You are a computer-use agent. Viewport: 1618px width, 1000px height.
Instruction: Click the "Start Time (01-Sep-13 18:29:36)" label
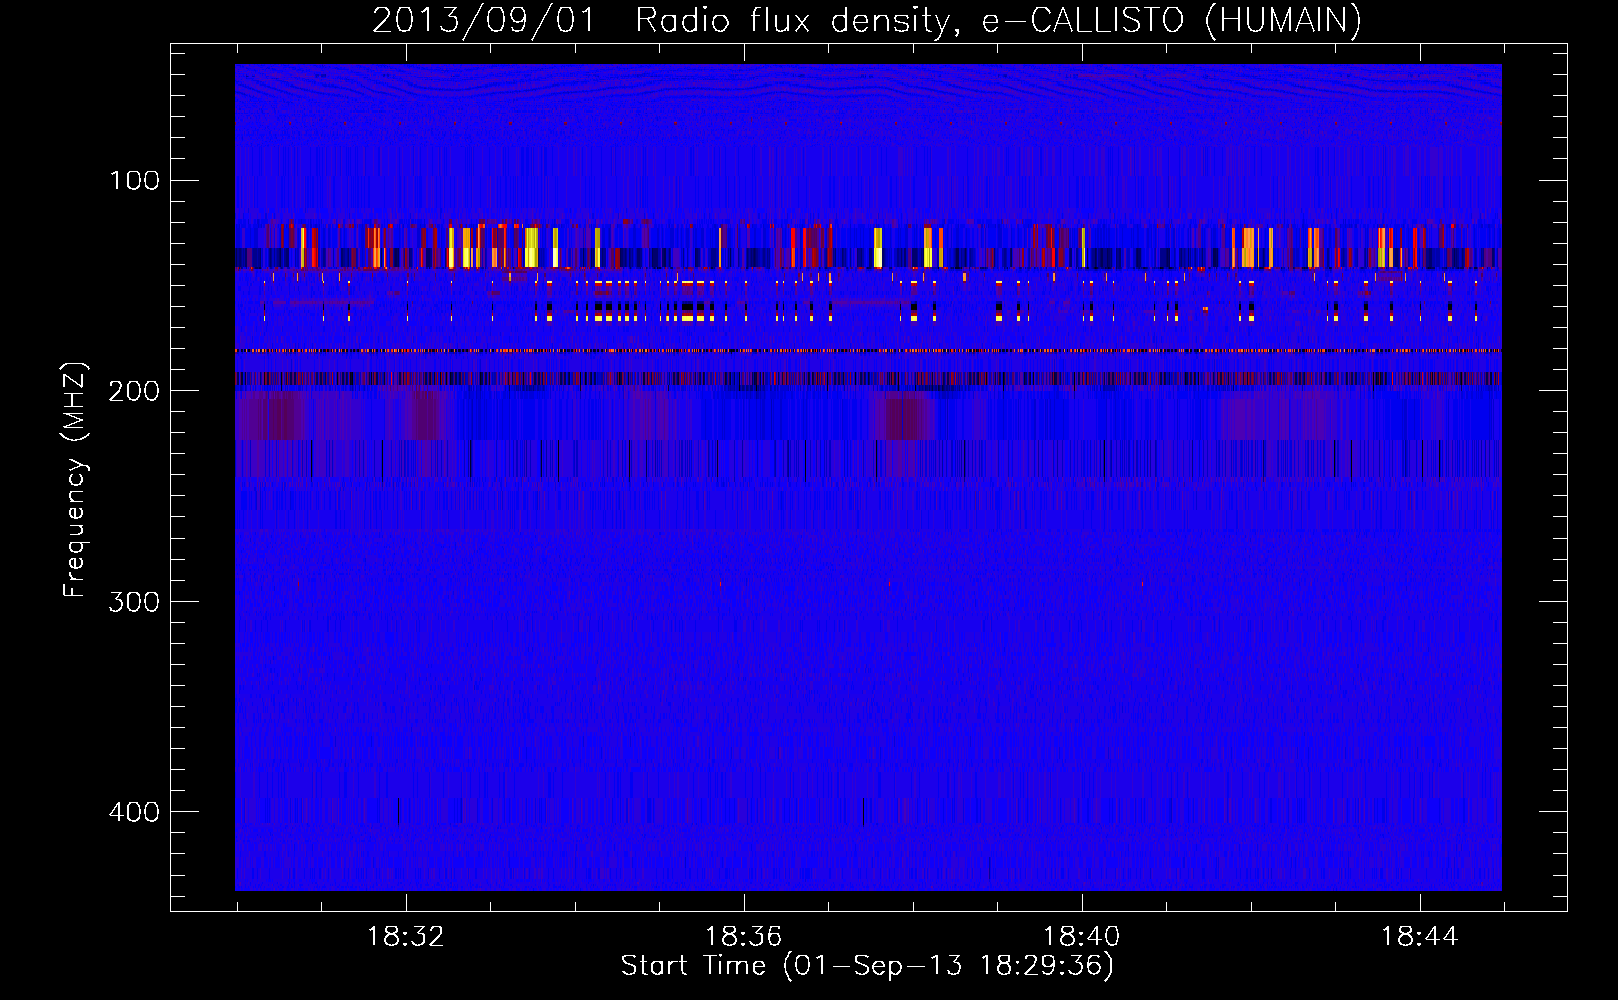click(867, 966)
